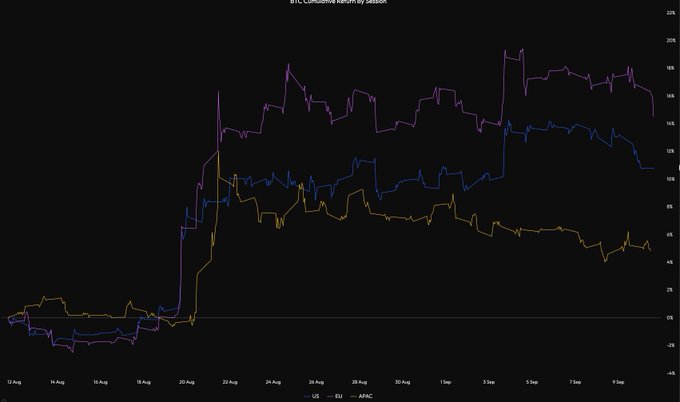The image size is (680, 402).
Task: Click the 2% y-axis label
Action: pos(671,290)
